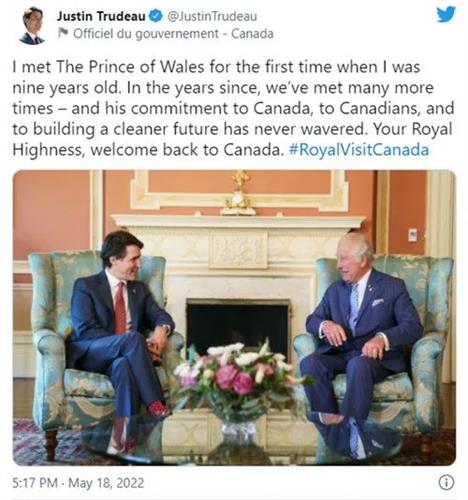This screenshot has height=500, width=468.
Task: Open the tweet info icon
Action: tap(446, 482)
